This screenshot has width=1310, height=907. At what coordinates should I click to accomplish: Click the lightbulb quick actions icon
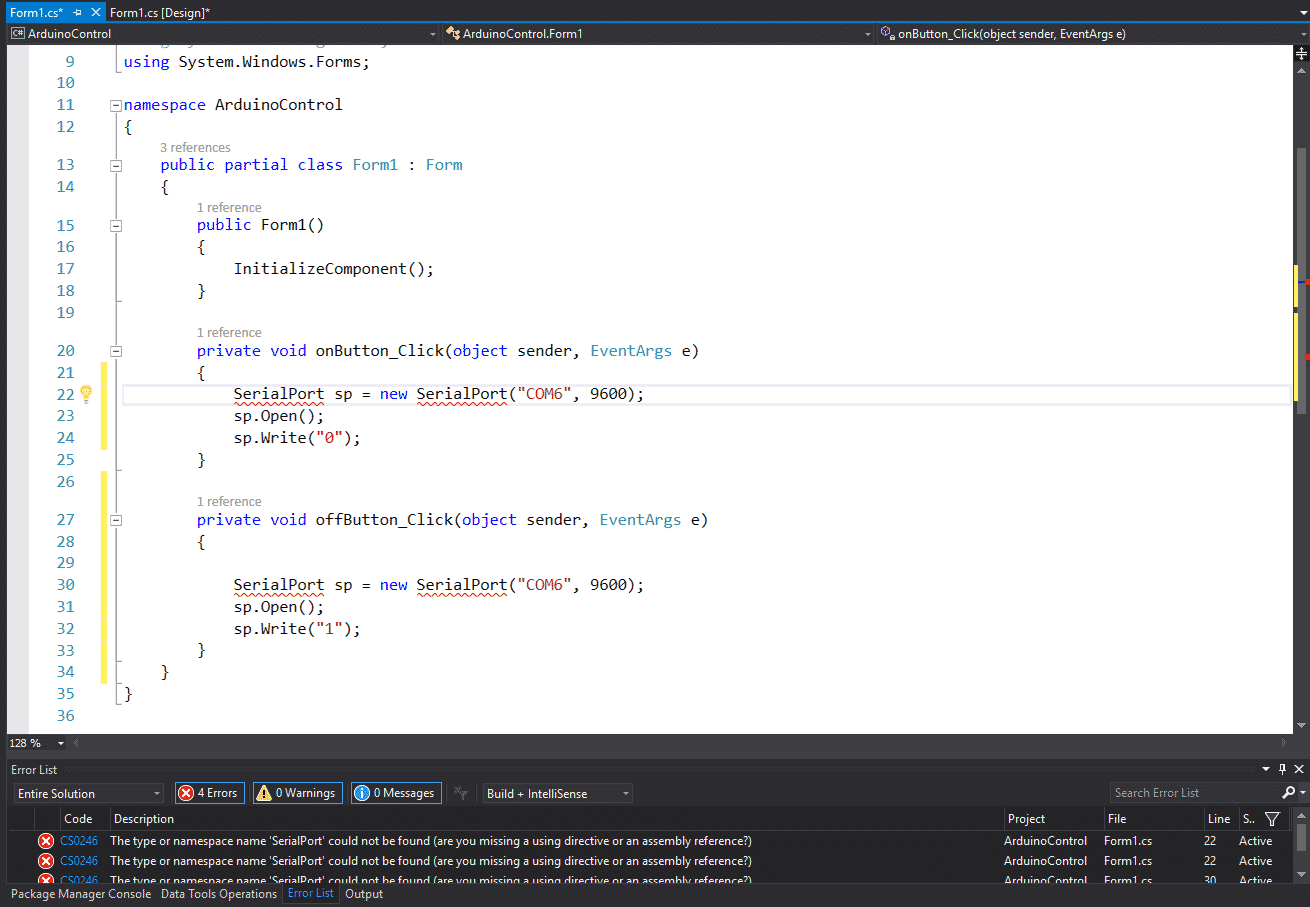[x=86, y=394]
